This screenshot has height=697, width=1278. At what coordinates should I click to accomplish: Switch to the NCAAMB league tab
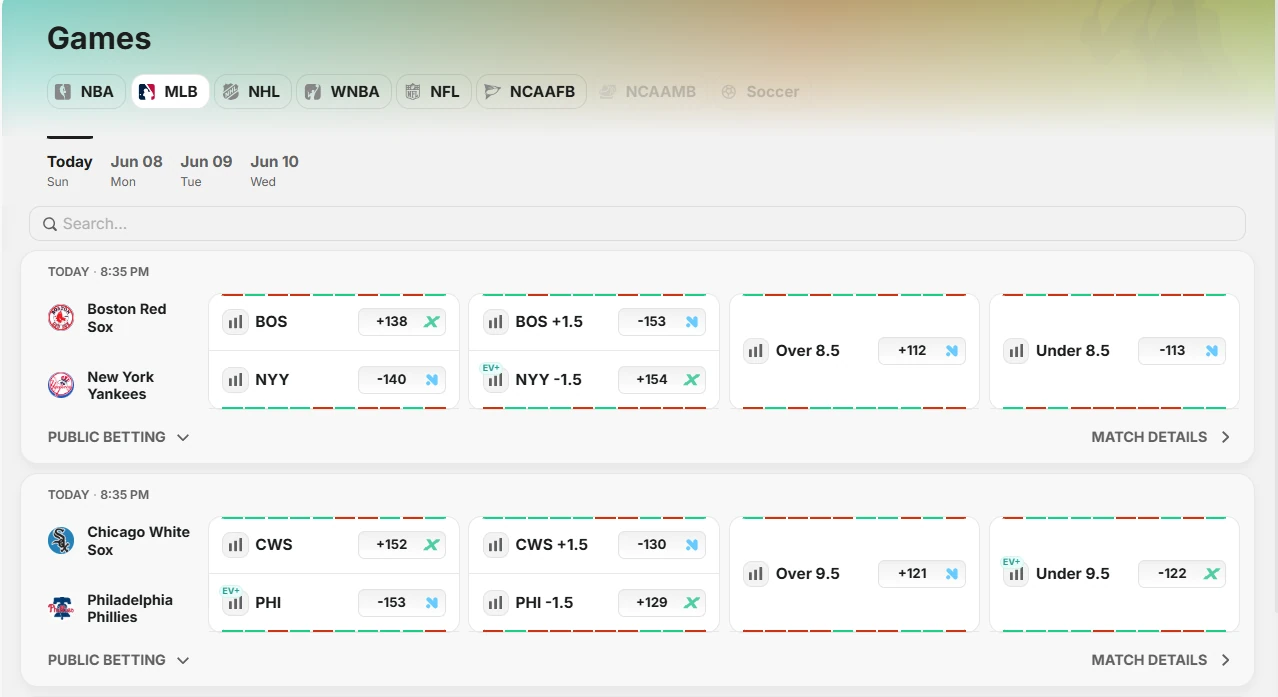tap(648, 92)
